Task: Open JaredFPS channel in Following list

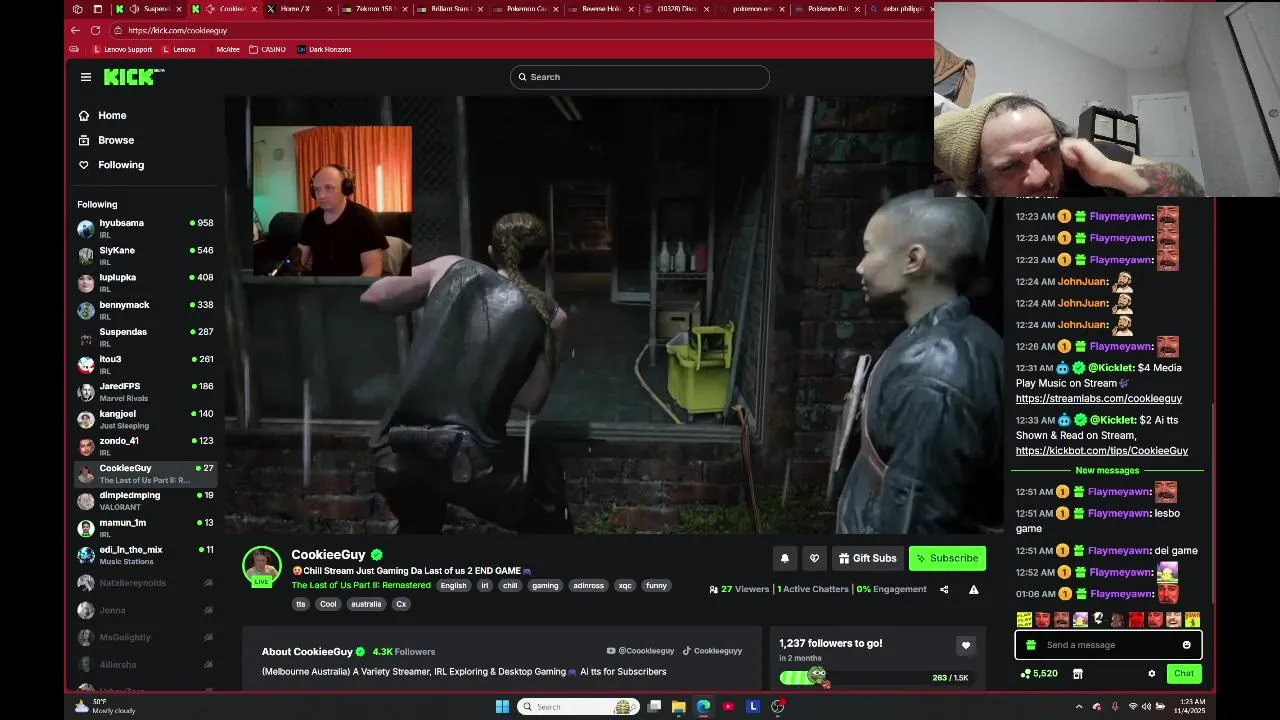Action: pyautogui.click(x=146, y=391)
